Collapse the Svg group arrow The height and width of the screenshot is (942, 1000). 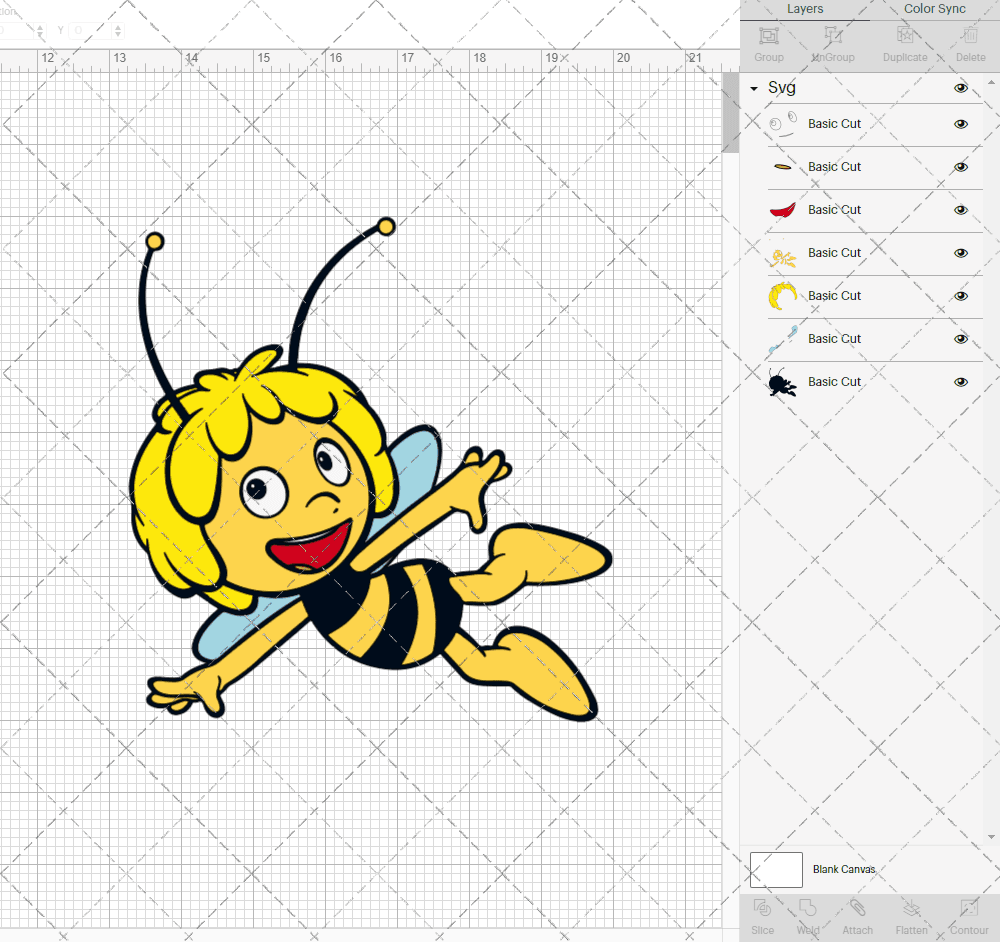[754, 88]
